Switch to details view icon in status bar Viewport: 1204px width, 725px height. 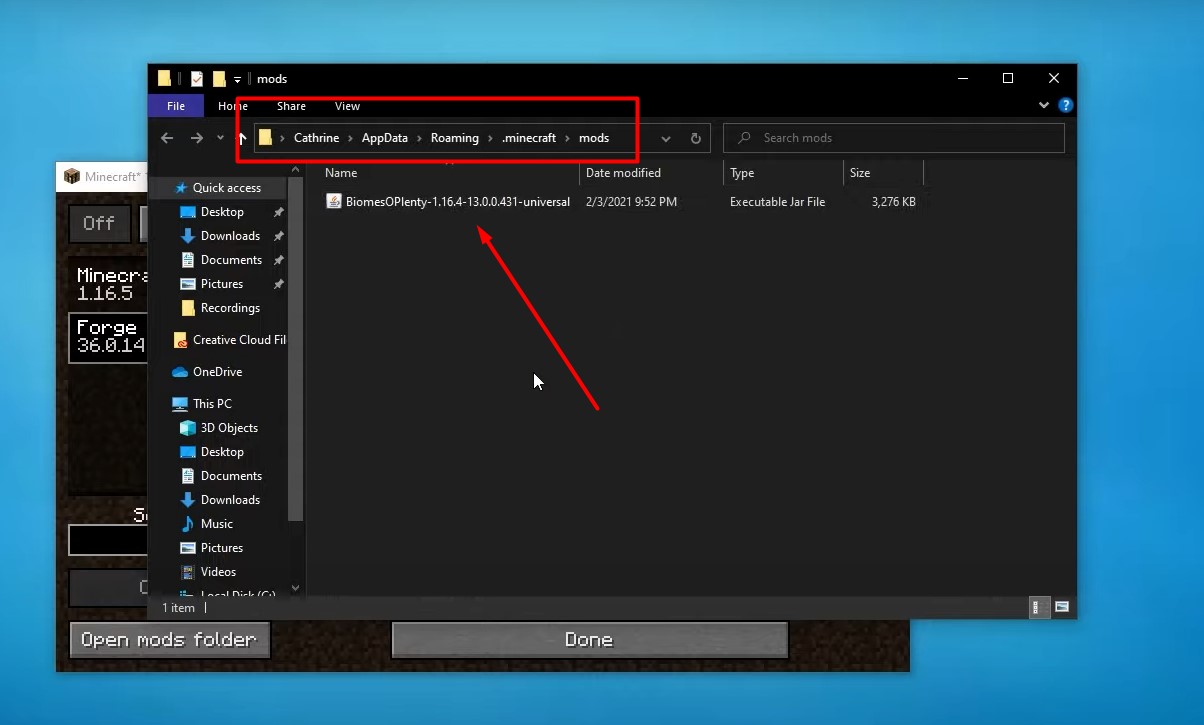point(1039,607)
